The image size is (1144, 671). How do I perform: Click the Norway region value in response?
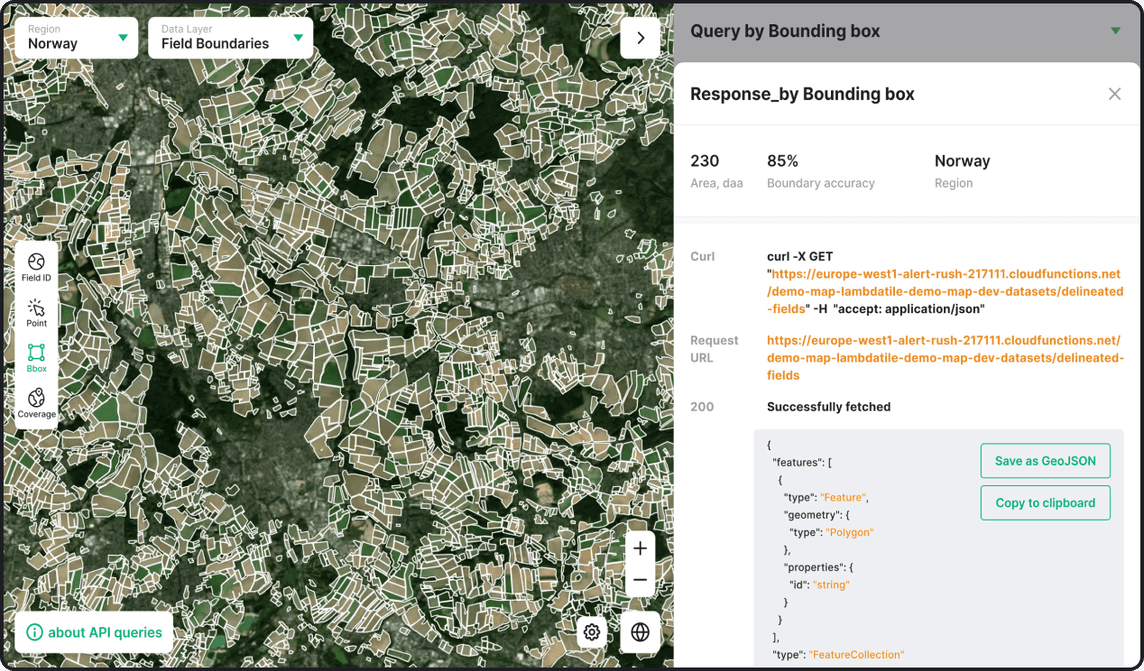[962, 161]
